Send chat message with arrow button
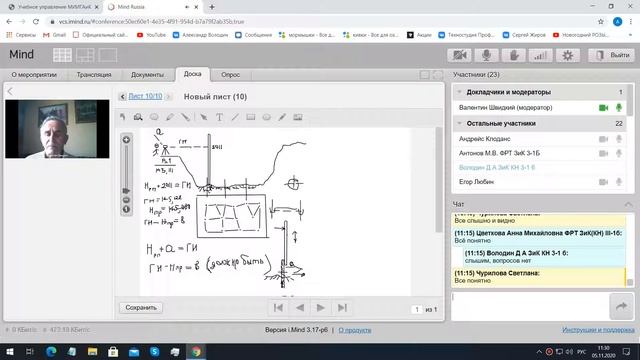The width and height of the screenshot is (640, 360). point(621,306)
